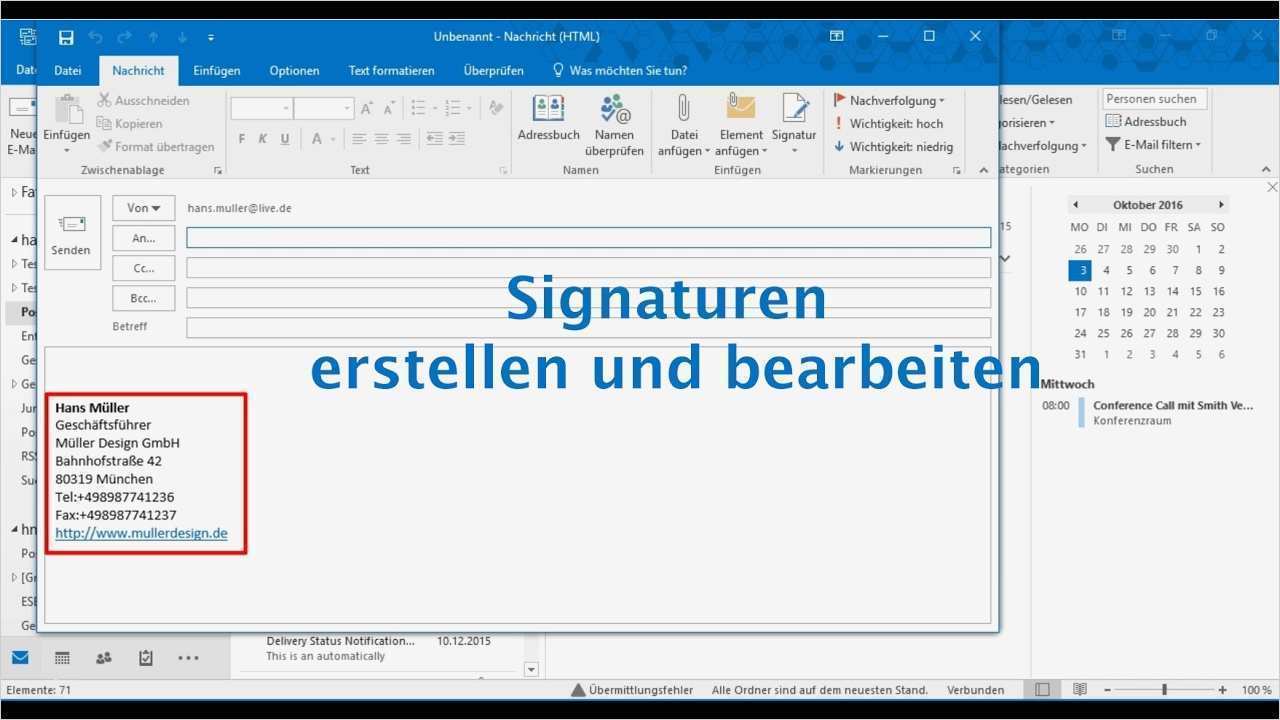Switch to Mail view in the navigation bar
The width and height of the screenshot is (1280, 720).
20,657
